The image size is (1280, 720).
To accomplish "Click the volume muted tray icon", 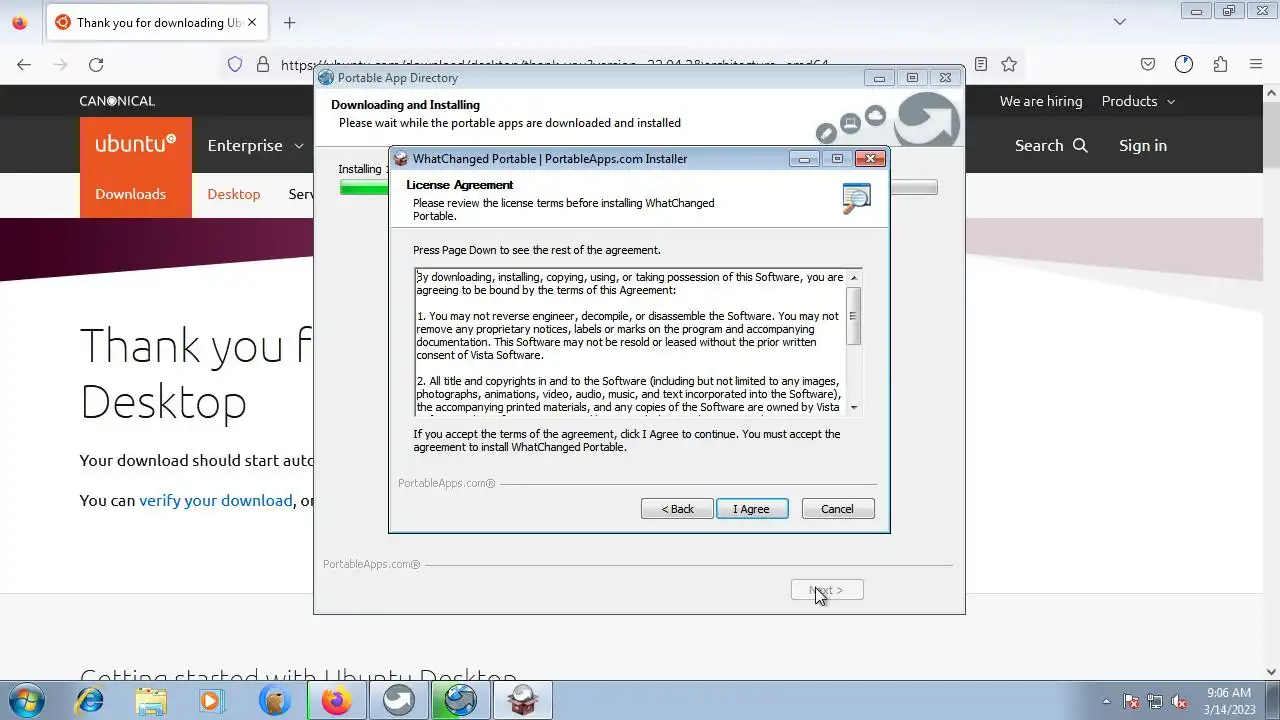I will [1180, 701].
